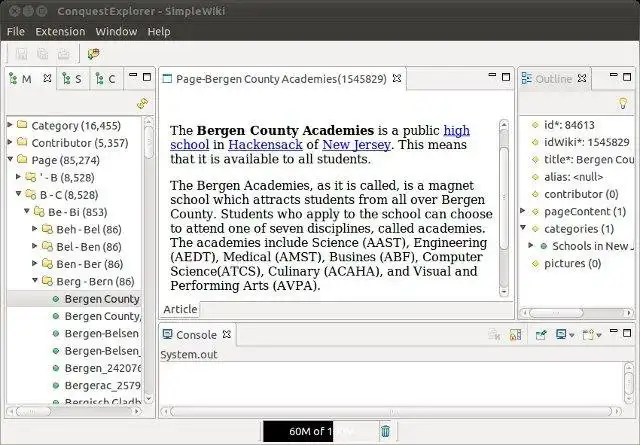Click the 60M heap status bar
Viewport: 640px width, 445px height.
coord(320,432)
